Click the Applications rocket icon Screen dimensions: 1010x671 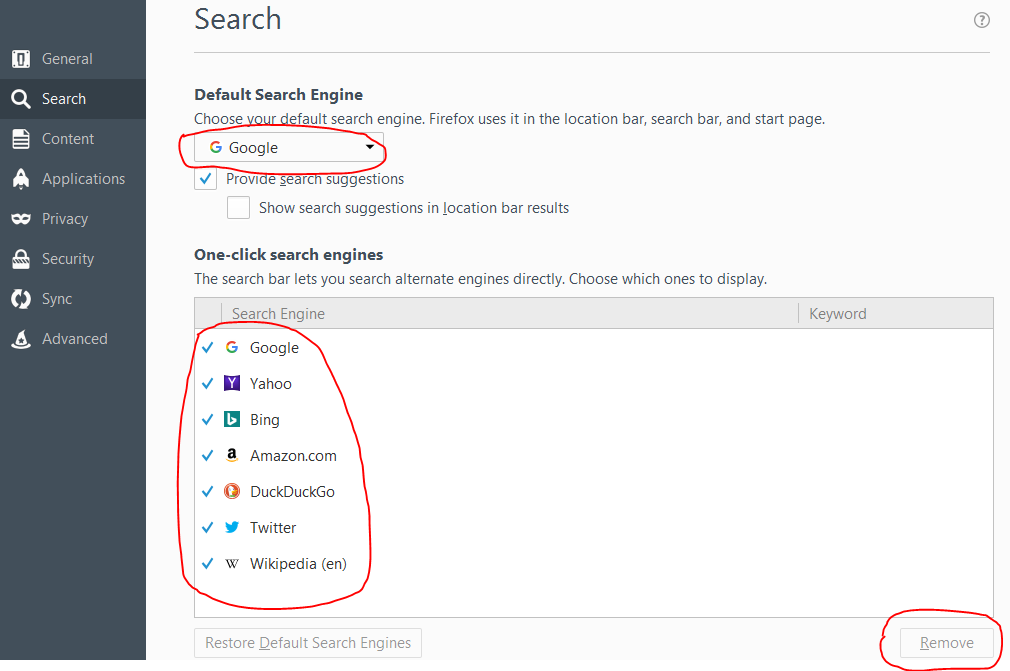[21, 179]
